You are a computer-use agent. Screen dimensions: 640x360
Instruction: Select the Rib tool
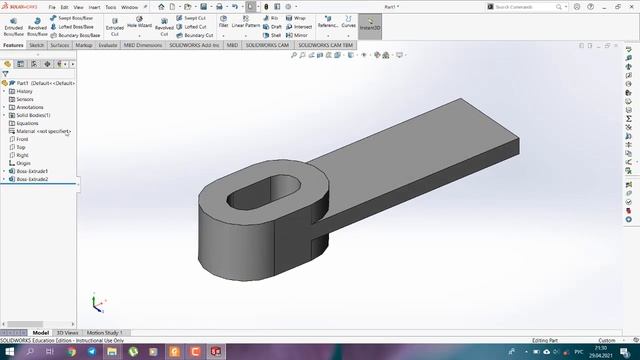pos(271,18)
